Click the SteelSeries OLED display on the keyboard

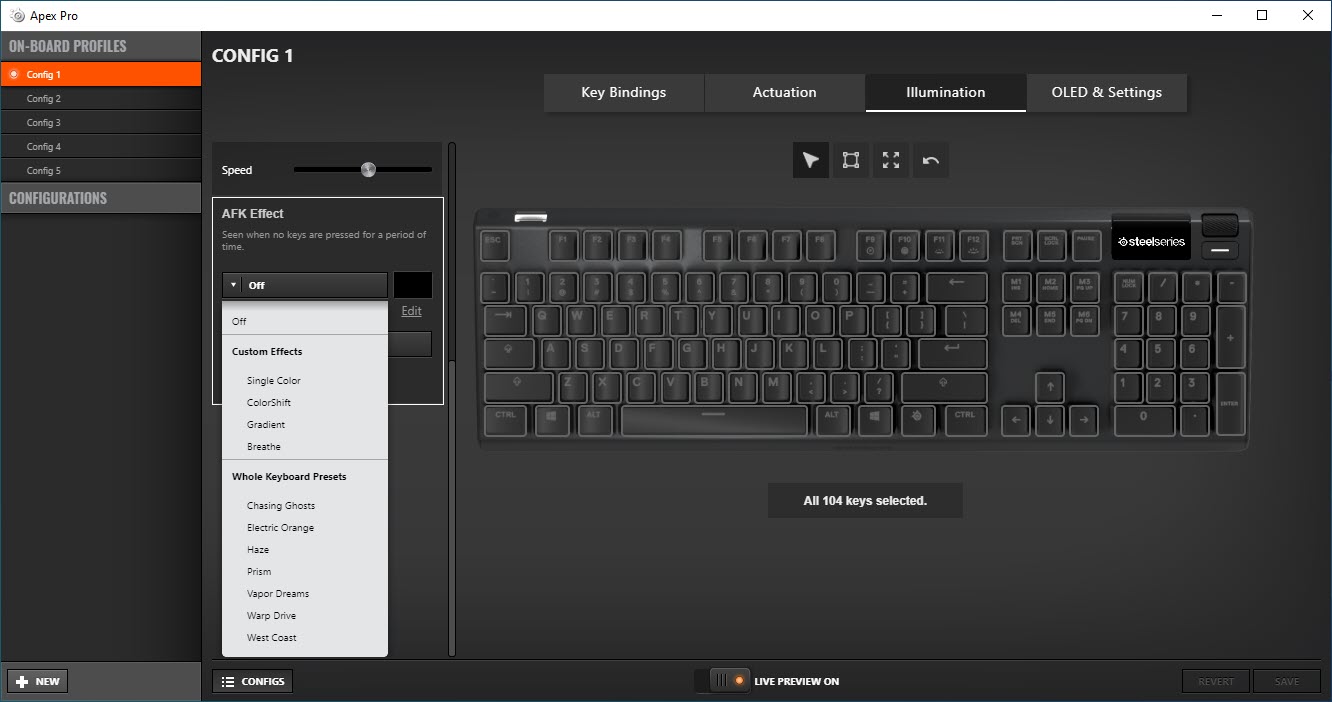click(1151, 241)
